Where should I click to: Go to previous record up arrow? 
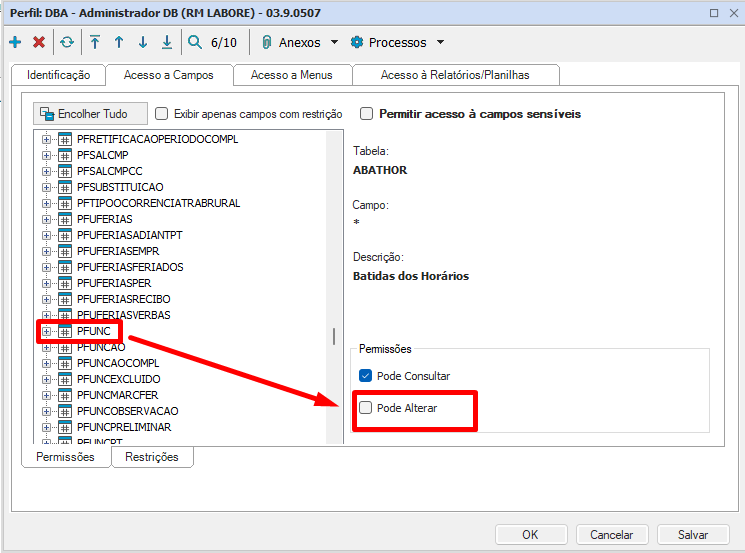[x=119, y=42]
